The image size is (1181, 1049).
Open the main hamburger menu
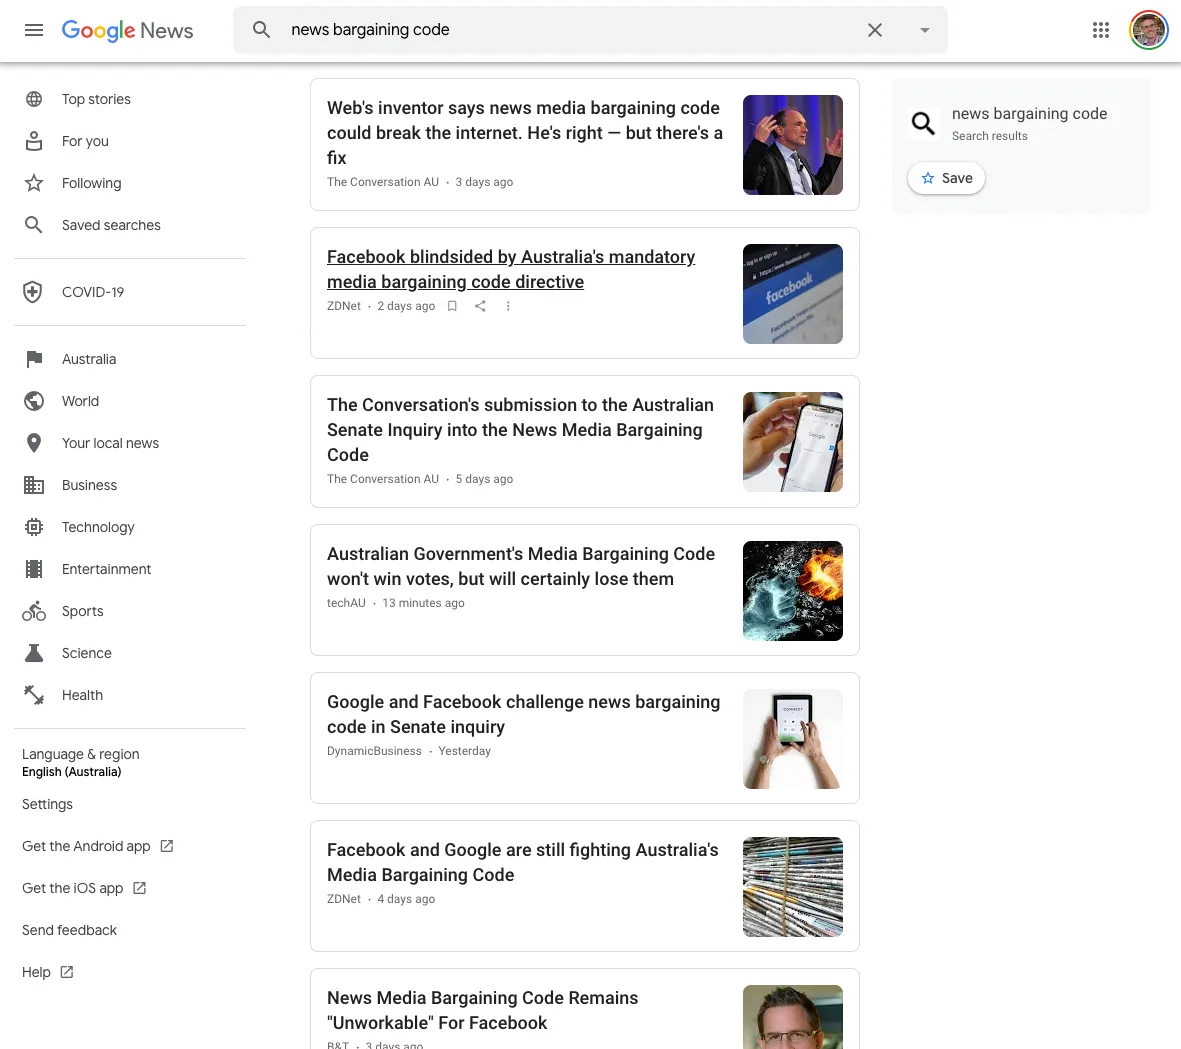pyautogui.click(x=34, y=30)
